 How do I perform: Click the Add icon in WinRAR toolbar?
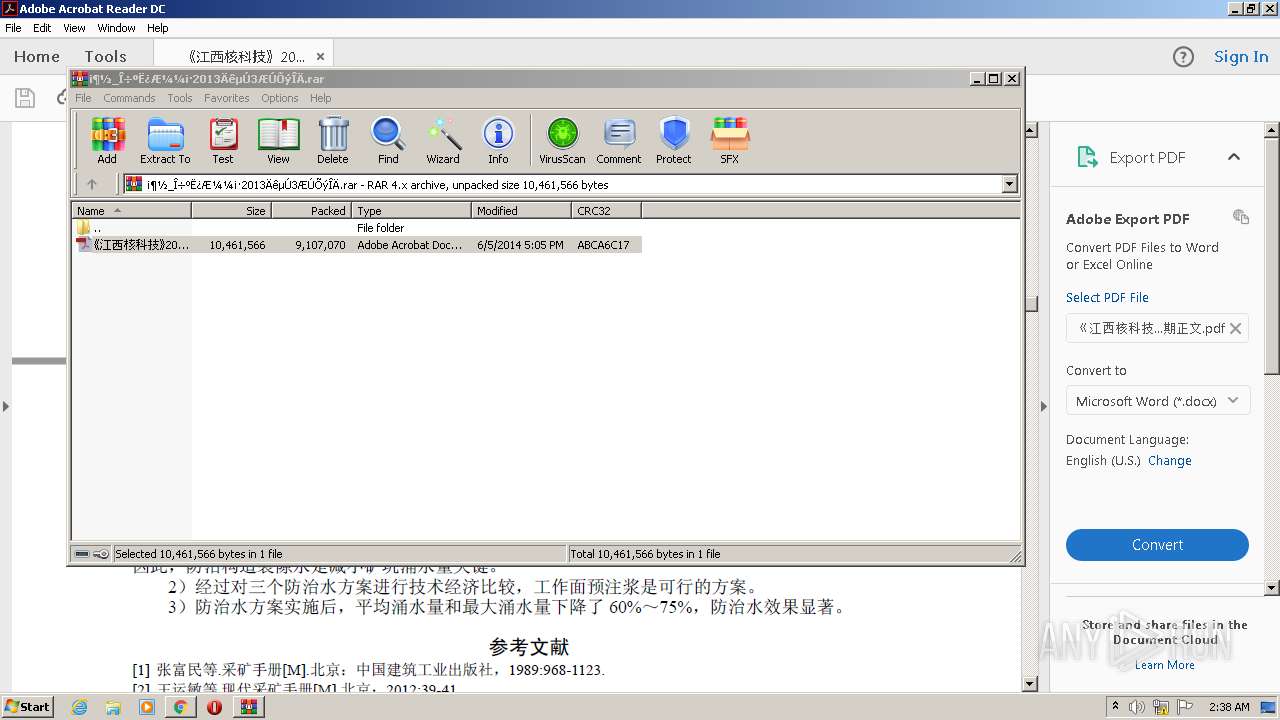107,140
